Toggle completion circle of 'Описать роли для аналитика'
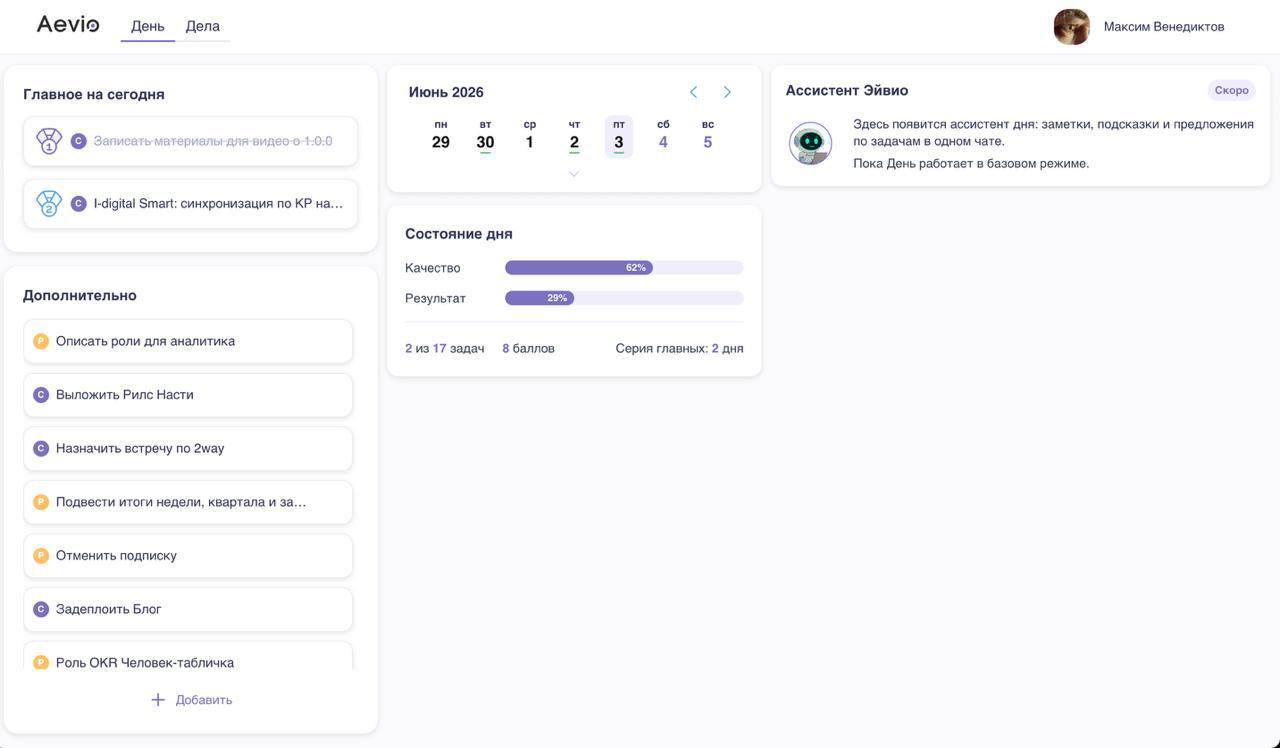This screenshot has width=1280, height=748. (41, 341)
